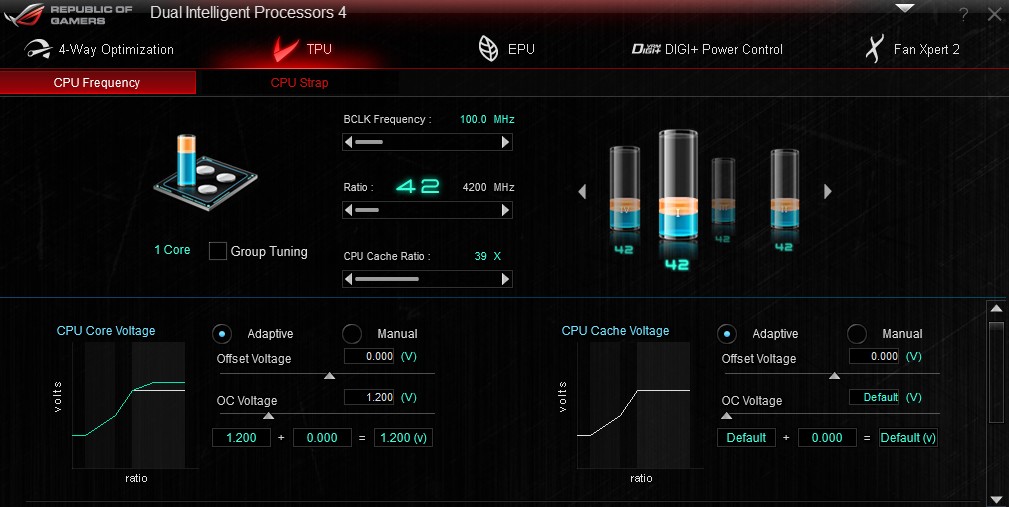Open the 4-Way Optimization tab
The width and height of the screenshot is (1009, 507).
100,50
